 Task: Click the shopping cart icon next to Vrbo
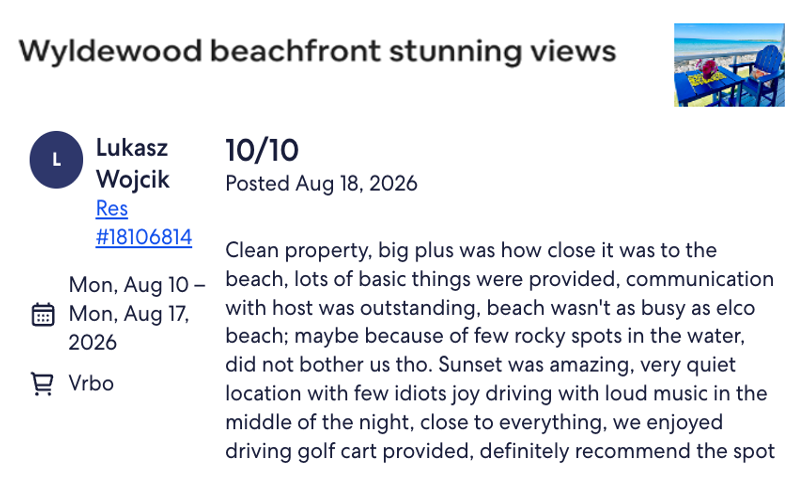click(x=42, y=384)
